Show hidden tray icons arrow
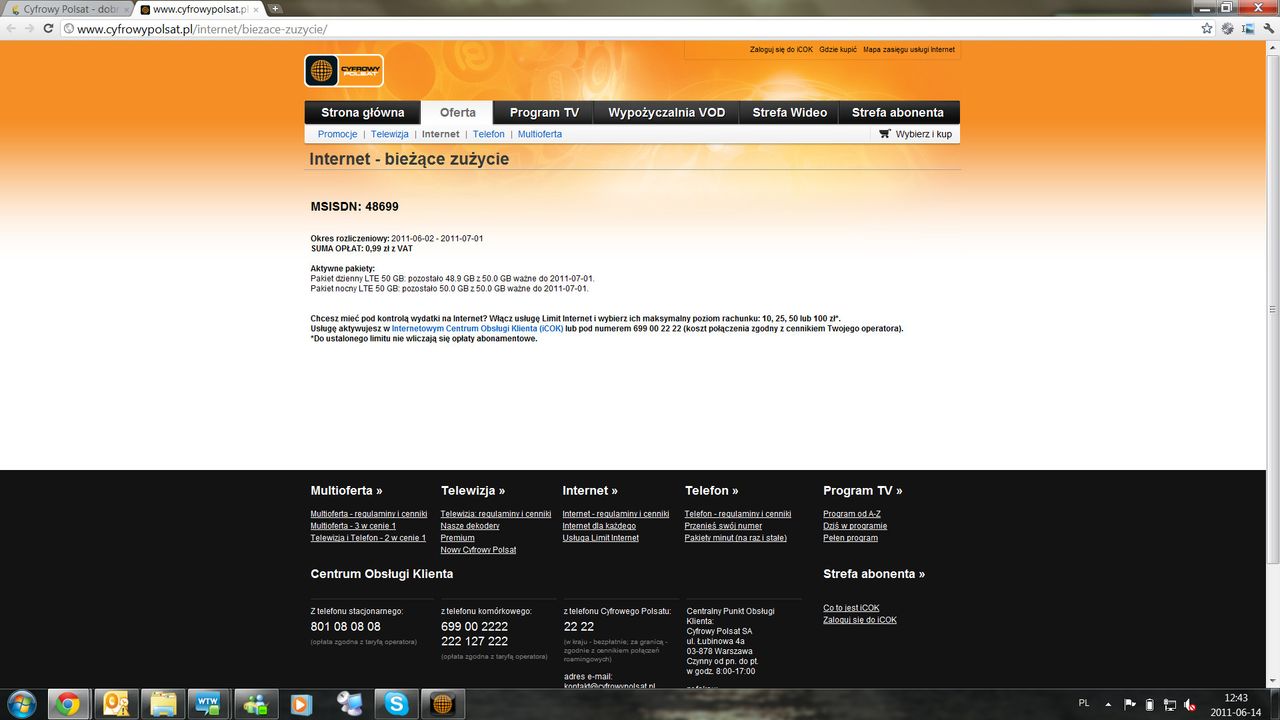This screenshot has height=720, width=1280. (x=1108, y=704)
